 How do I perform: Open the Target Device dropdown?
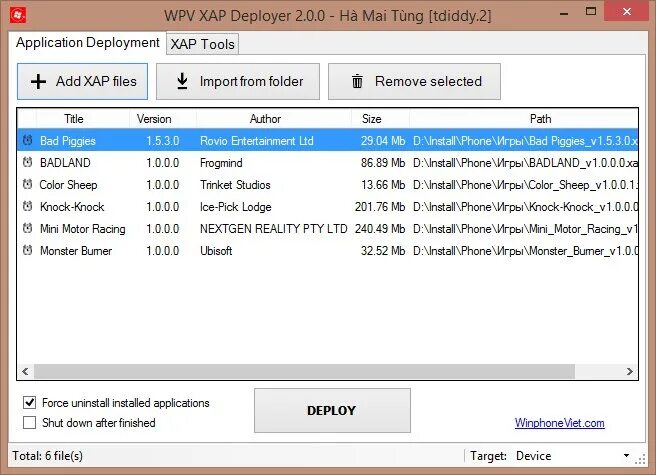pos(626,456)
